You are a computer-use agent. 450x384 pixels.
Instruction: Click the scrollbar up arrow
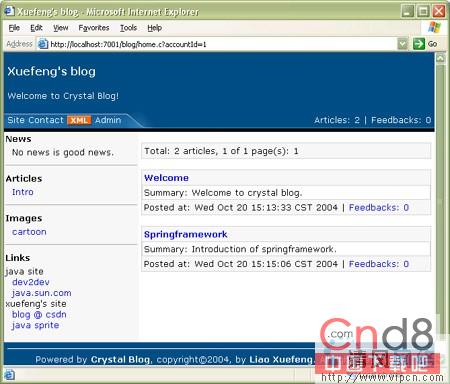(x=440, y=58)
